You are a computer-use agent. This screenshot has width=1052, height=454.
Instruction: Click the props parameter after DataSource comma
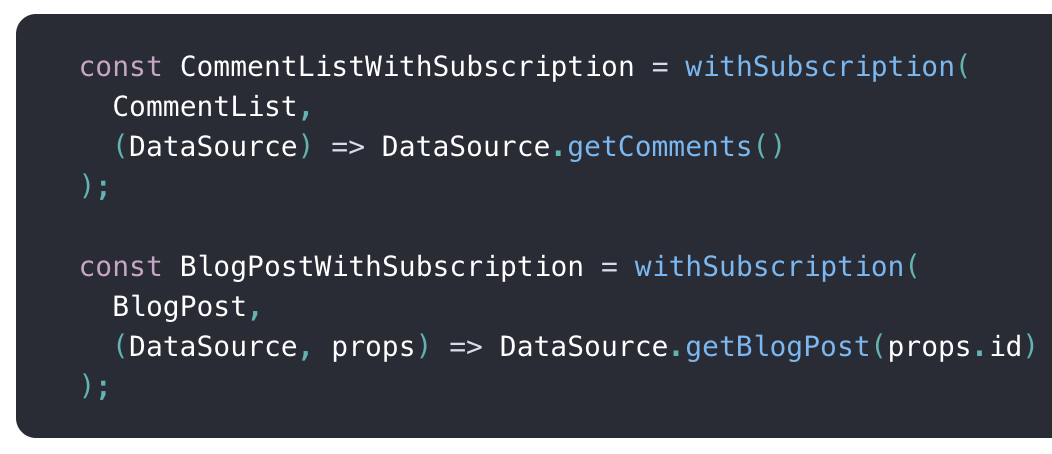click(372, 347)
